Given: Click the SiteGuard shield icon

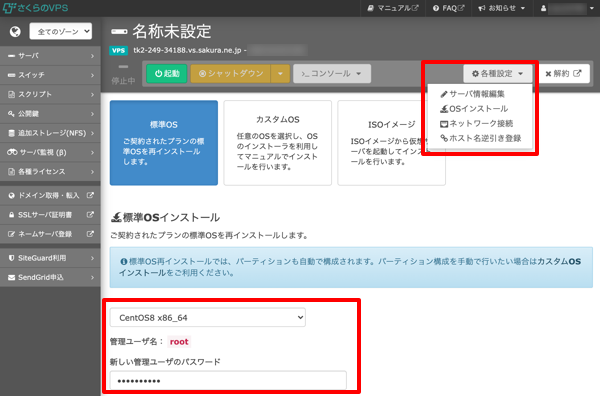Looking at the screenshot, I should click(11, 258).
